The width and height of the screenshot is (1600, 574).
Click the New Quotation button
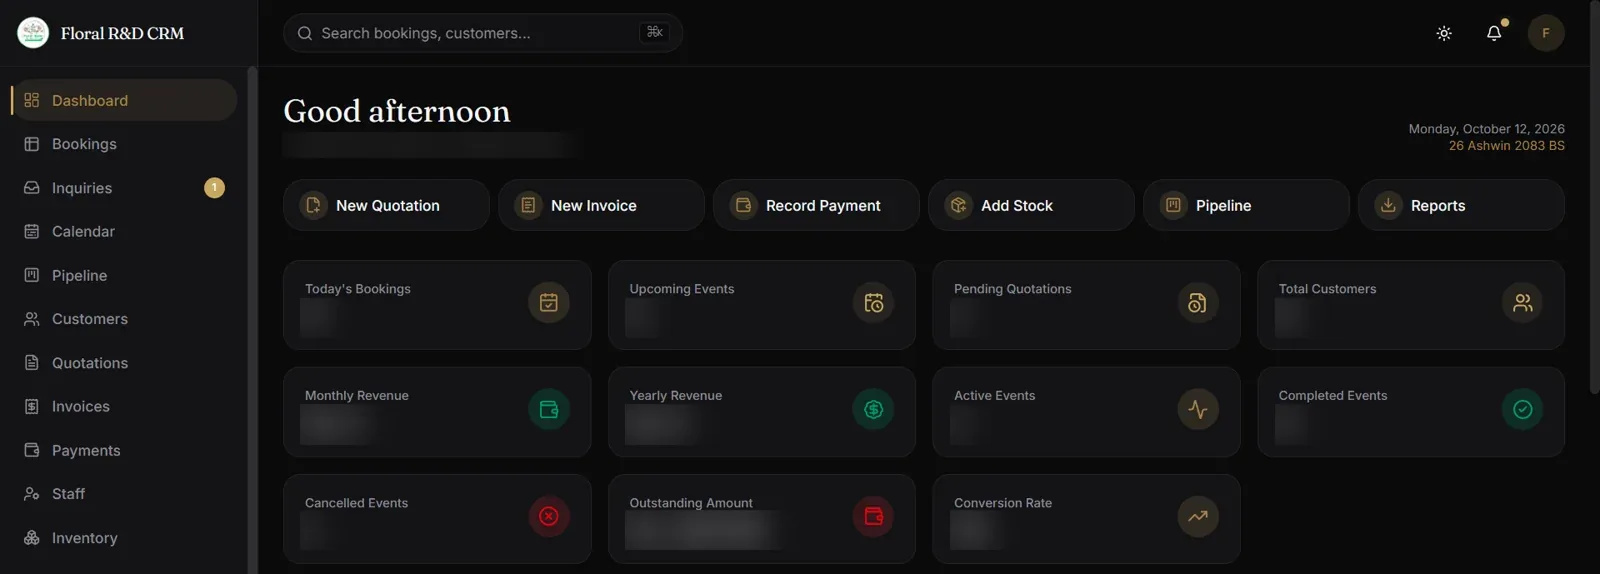(386, 205)
